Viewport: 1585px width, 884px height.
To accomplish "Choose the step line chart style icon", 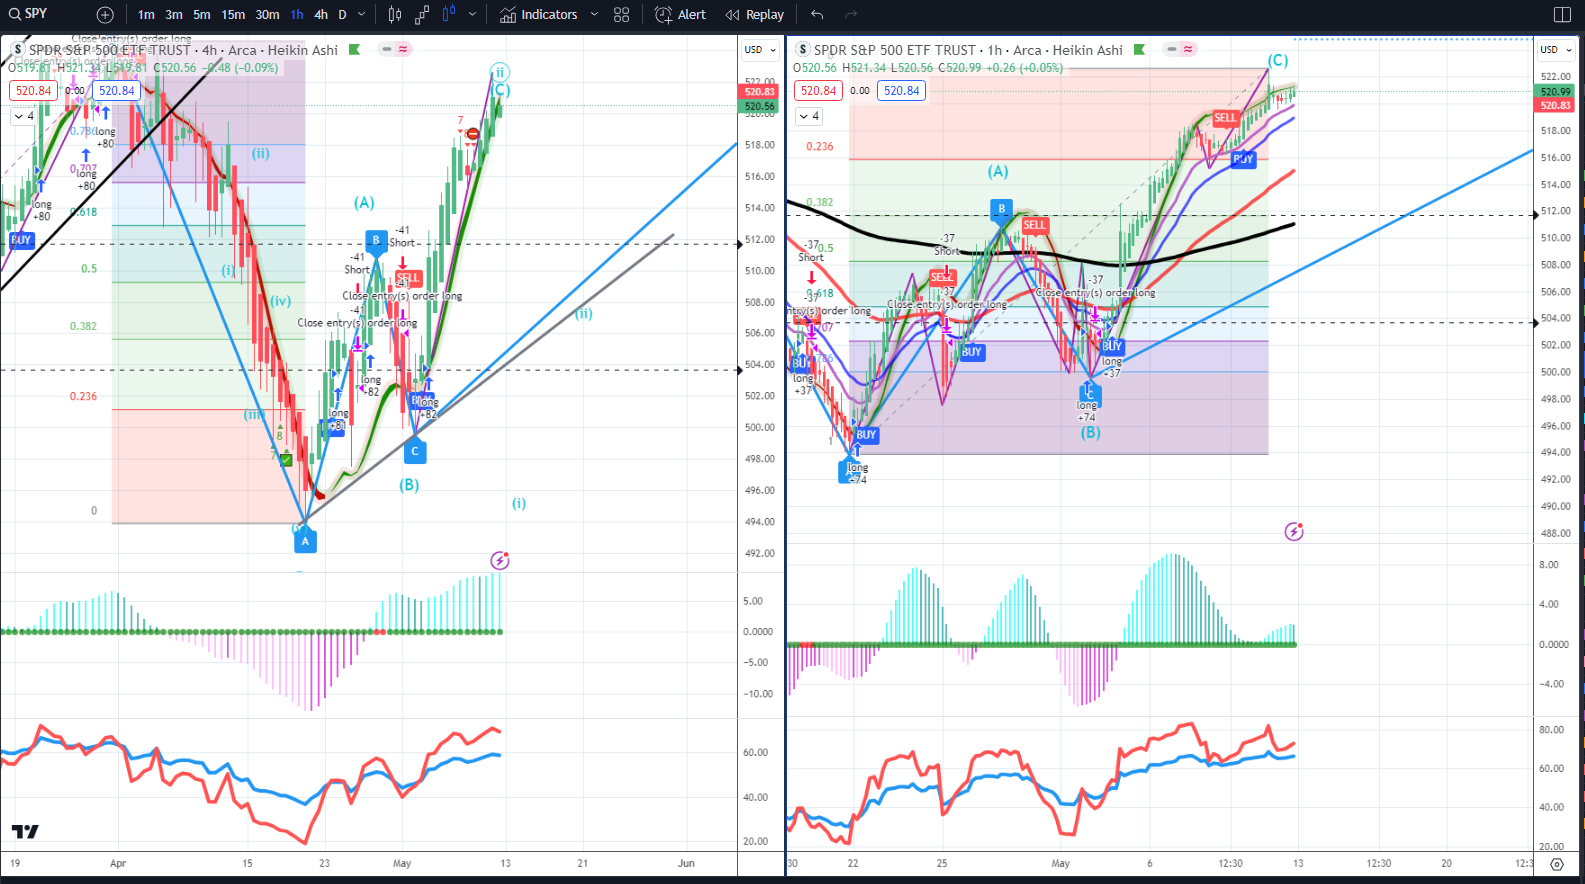I will point(422,15).
